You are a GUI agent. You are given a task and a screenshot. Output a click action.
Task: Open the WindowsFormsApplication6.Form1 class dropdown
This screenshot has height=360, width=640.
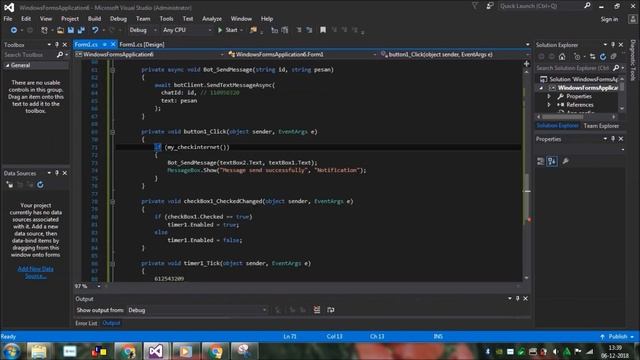pos(301,54)
